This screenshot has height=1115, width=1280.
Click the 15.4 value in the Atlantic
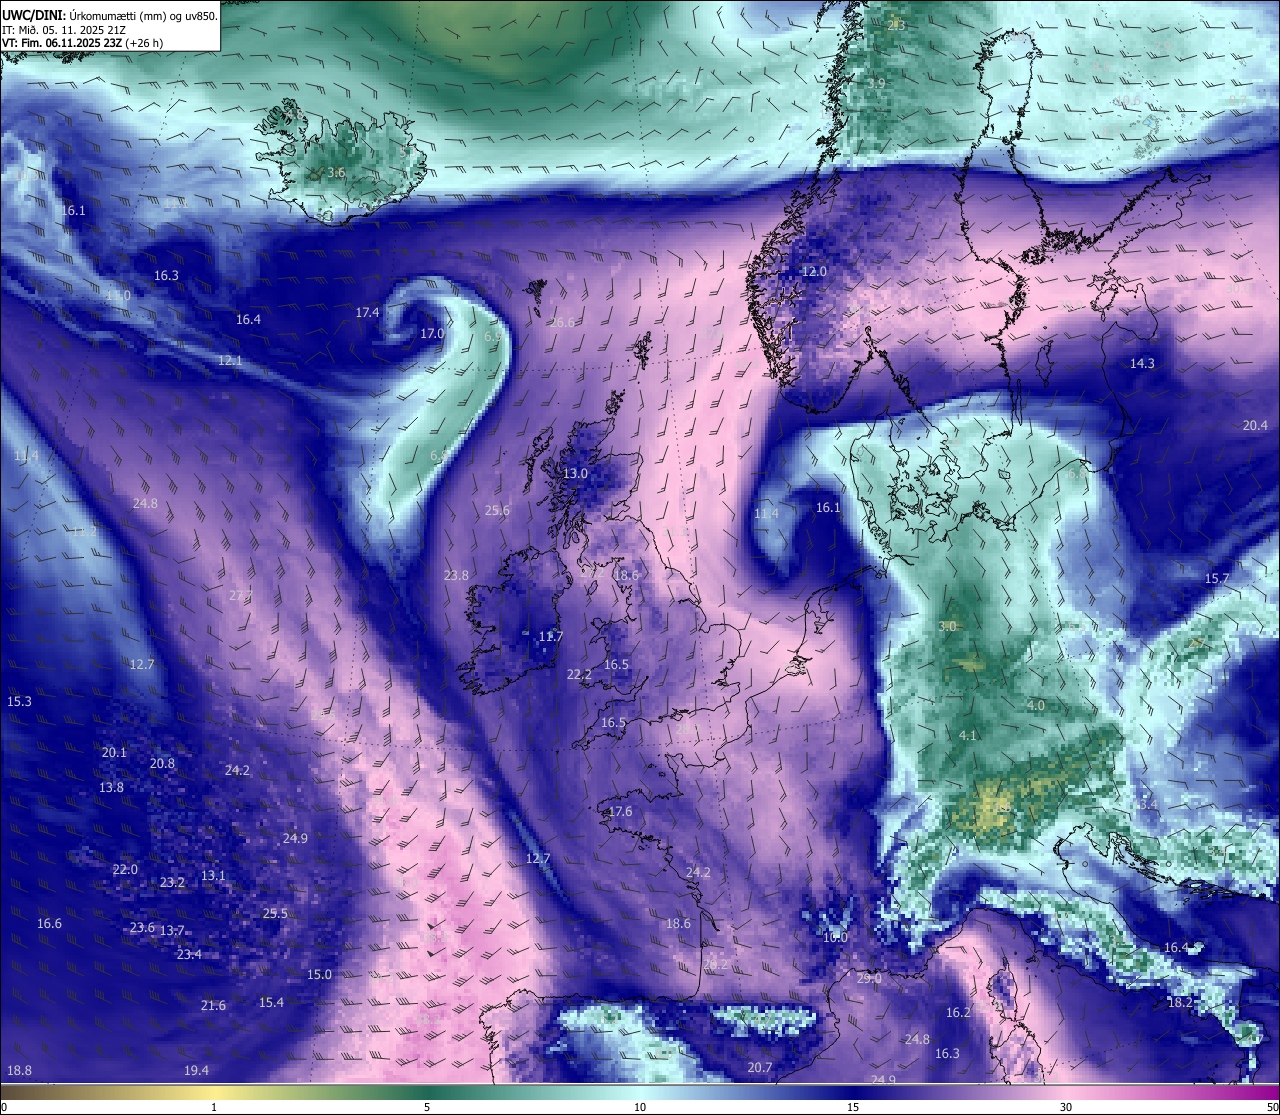click(271, 1003)
